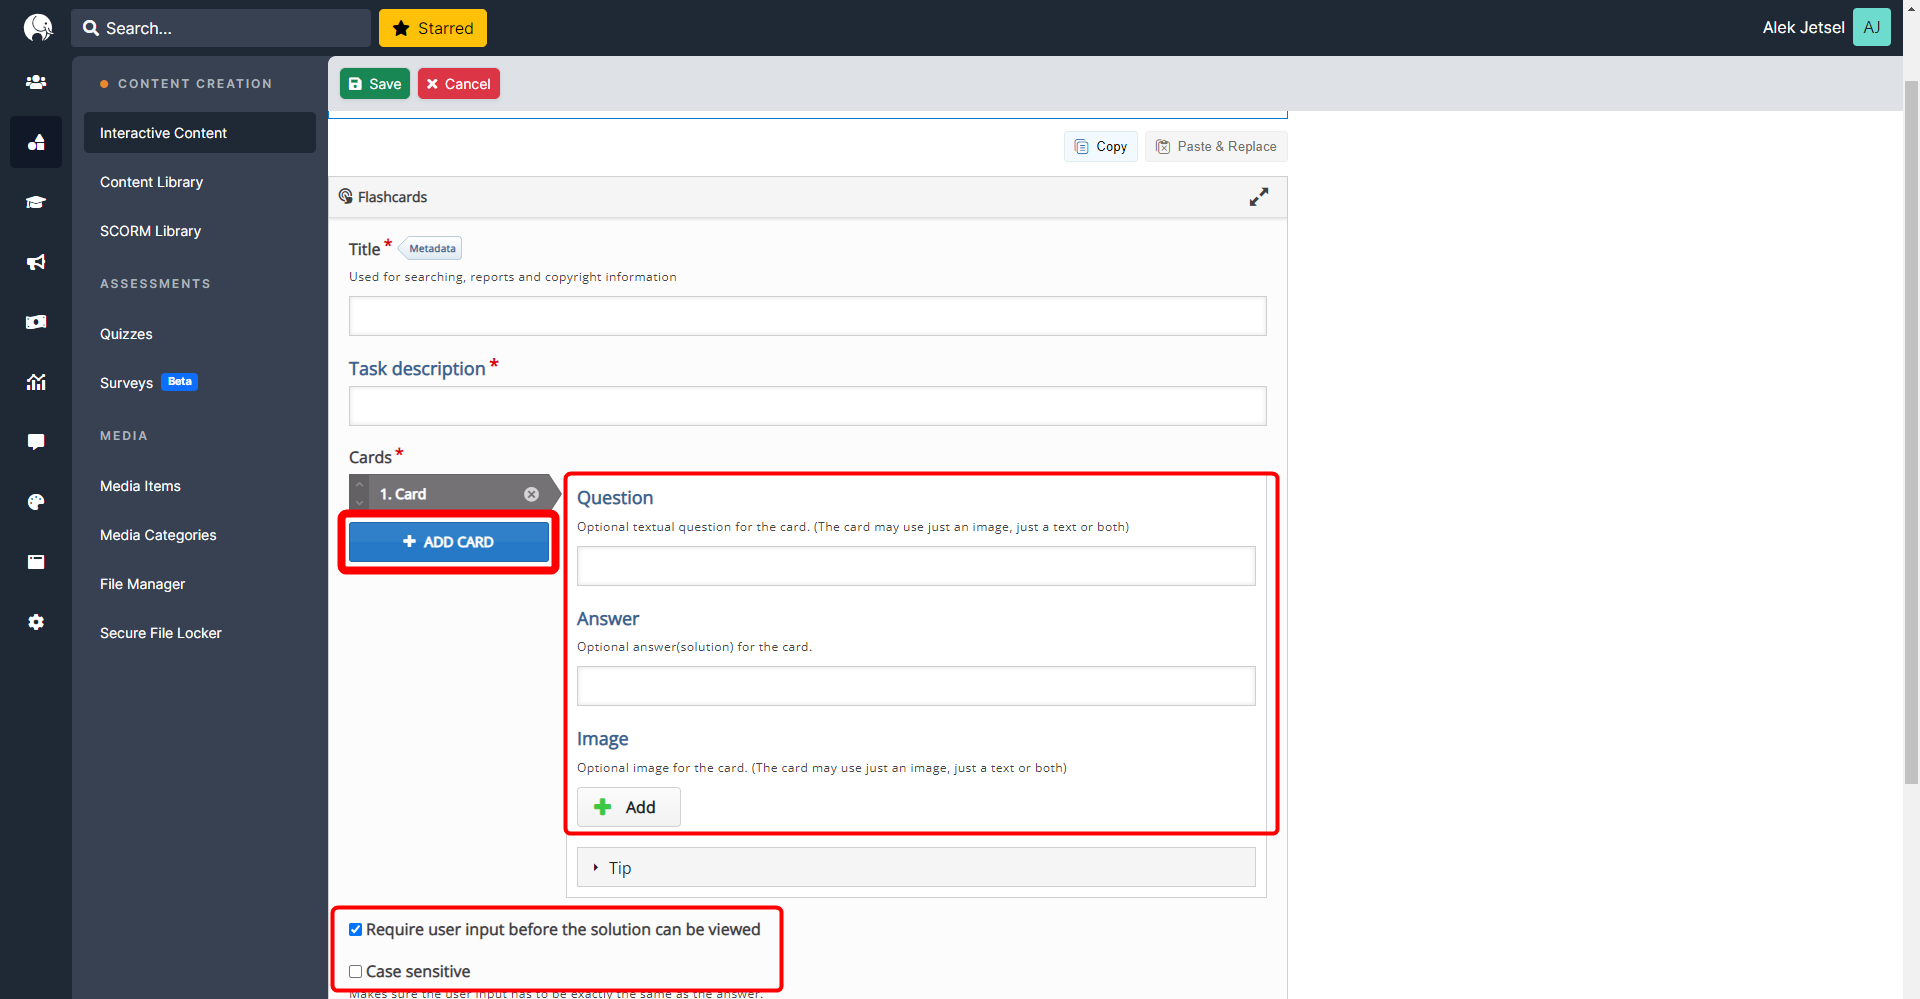Click the ADD CARD button
The height and width of the screenshot is (999, 1920).
pyautogui.click(x=449, y=542)
